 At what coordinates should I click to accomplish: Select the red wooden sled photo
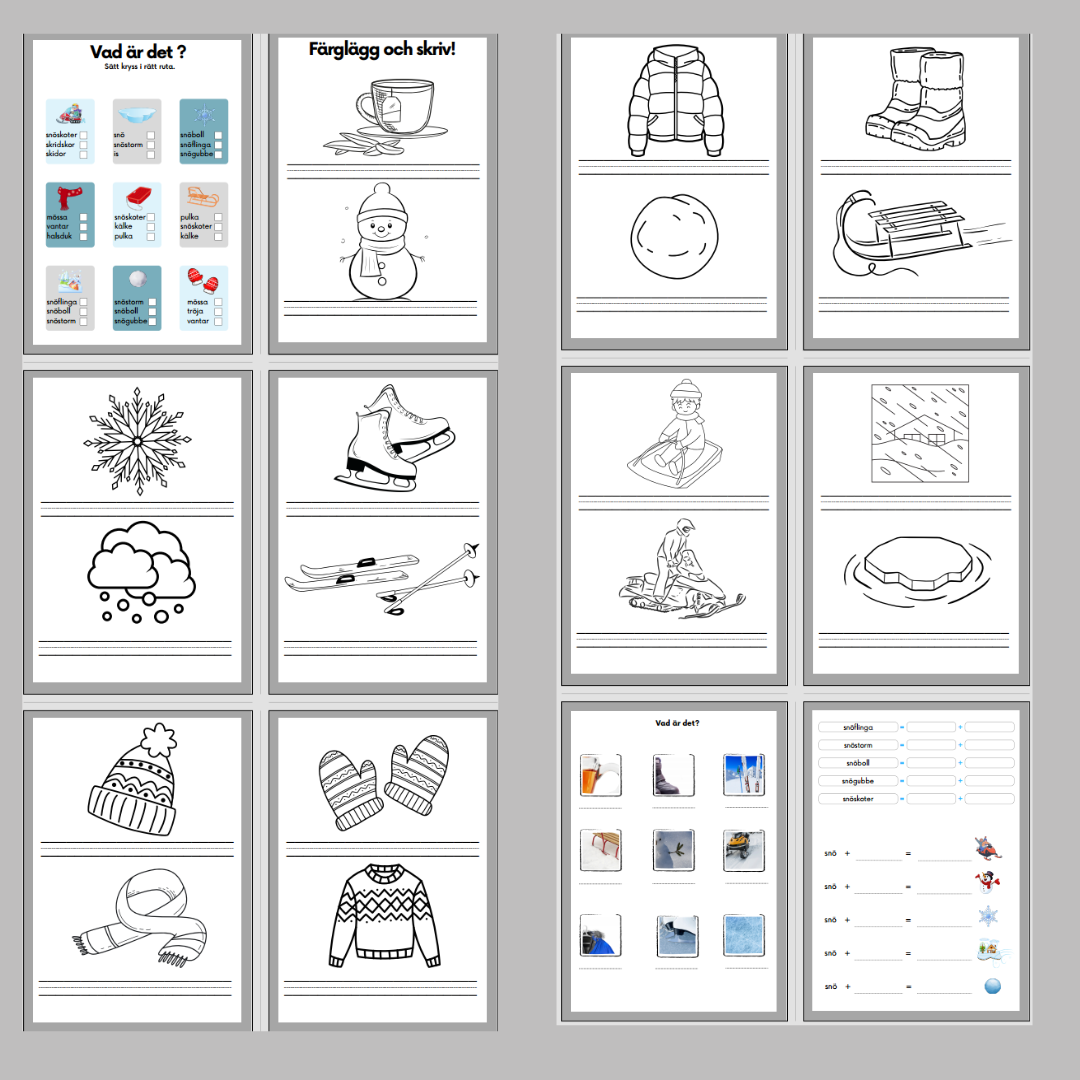(x=600, y=849)
